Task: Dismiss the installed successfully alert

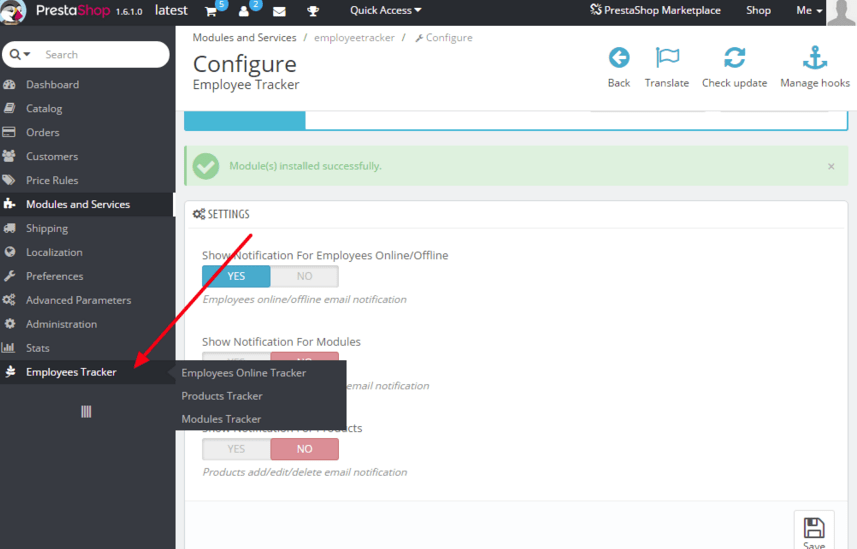Action: (x=831, y=166)
